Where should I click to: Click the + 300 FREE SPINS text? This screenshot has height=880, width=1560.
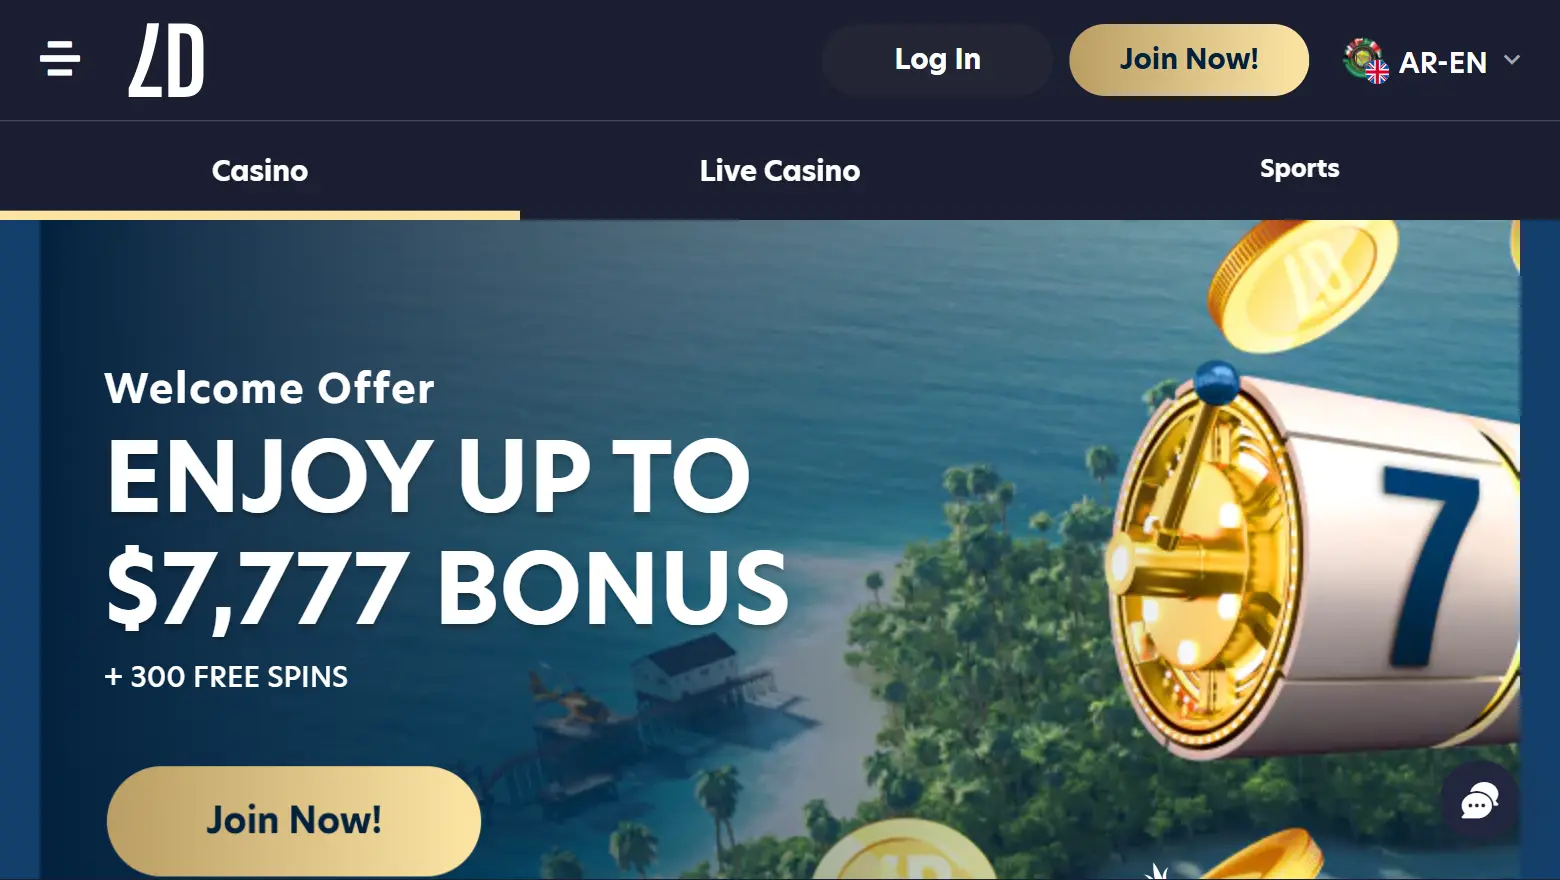[x=226, y=677]
